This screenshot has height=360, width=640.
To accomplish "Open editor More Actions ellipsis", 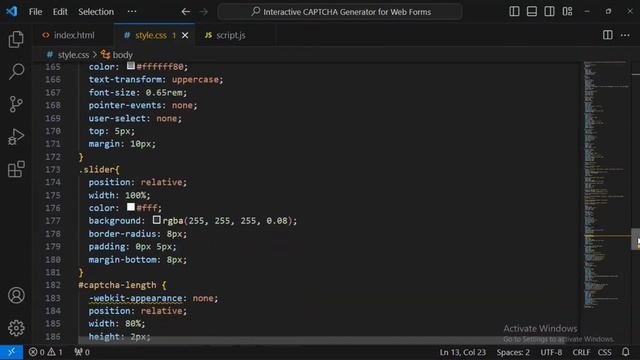I will tap(625, 36).
